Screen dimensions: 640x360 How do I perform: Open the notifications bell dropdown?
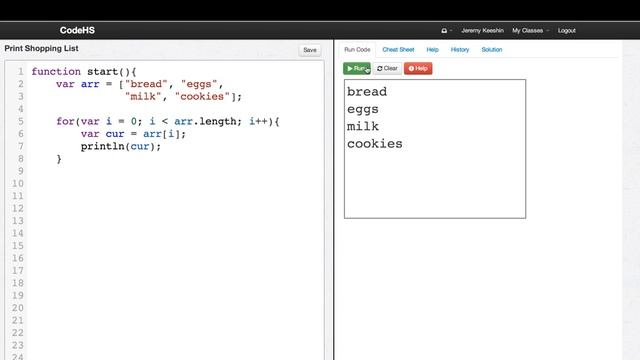(446, 31)
